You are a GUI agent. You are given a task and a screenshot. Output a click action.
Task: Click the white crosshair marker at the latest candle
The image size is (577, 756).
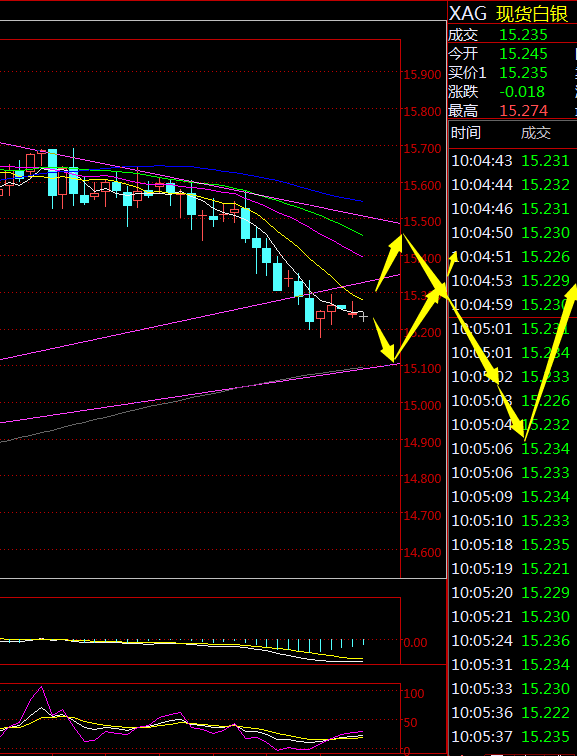click(364, 317)
